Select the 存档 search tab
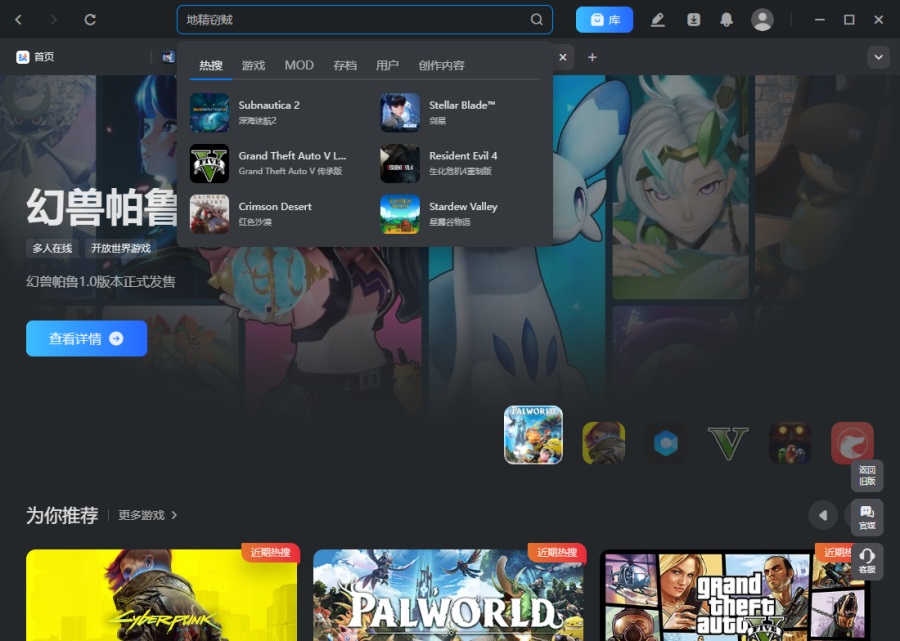 pyautogui.click(x=345, y=65)
